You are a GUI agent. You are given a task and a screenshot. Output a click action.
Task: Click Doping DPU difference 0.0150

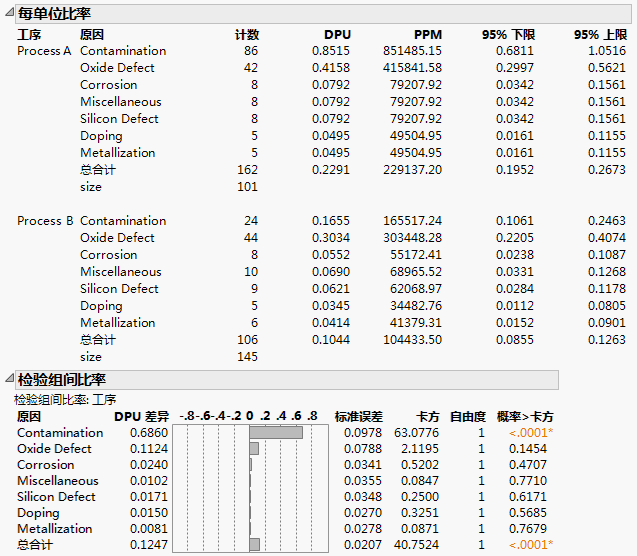(x=149, y=513)
